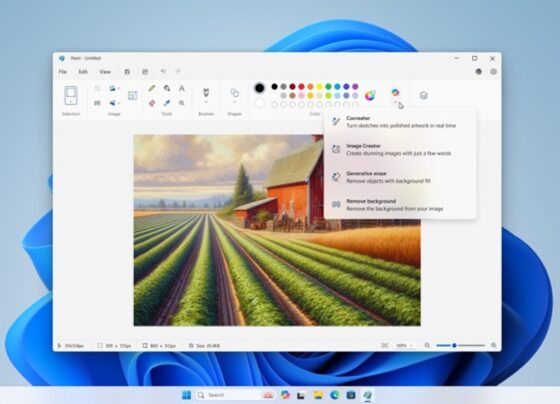Click the icon right of Save

pyautogui.click(x=145, y=72)
